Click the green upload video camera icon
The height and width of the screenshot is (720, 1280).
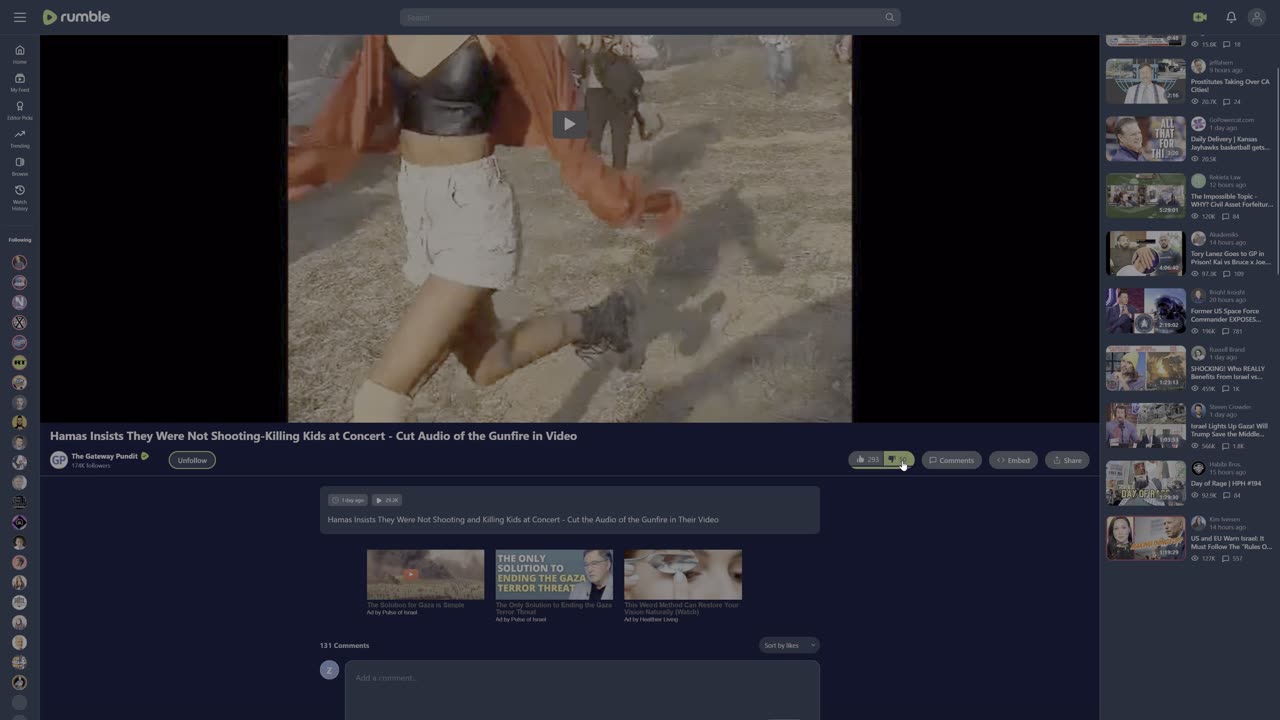(1200, 17)
